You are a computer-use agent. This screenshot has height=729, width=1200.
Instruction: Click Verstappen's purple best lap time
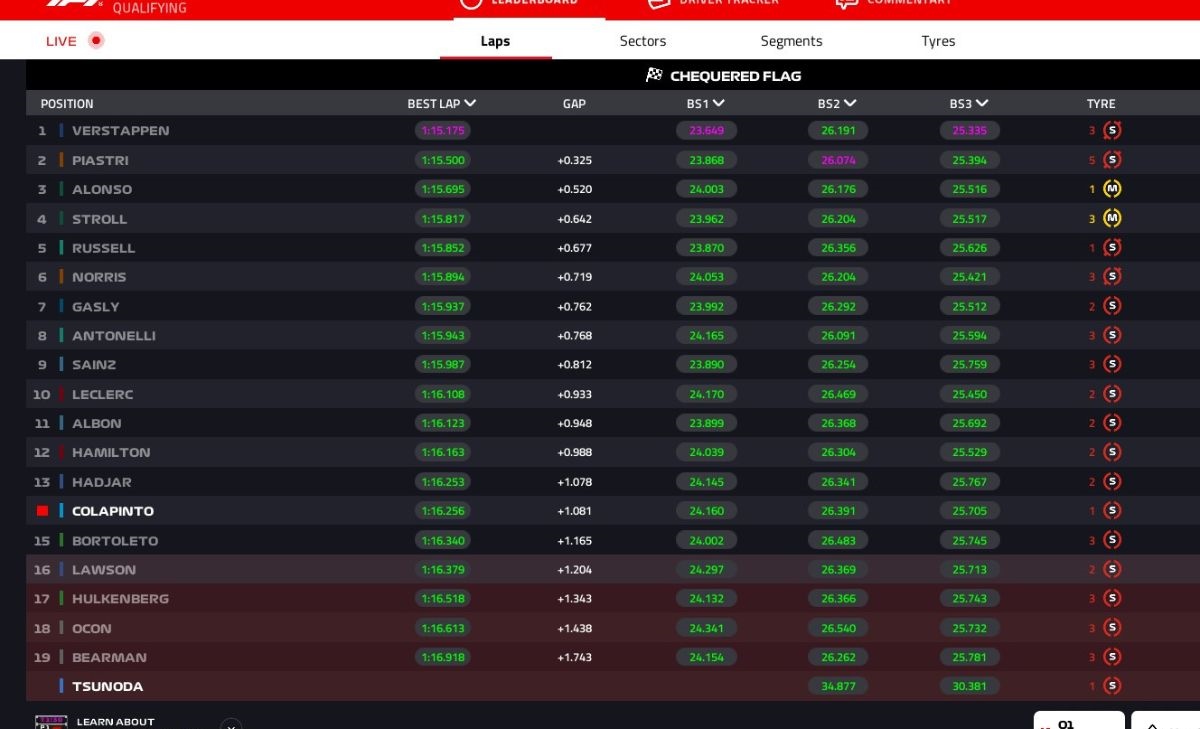[442, 131]
